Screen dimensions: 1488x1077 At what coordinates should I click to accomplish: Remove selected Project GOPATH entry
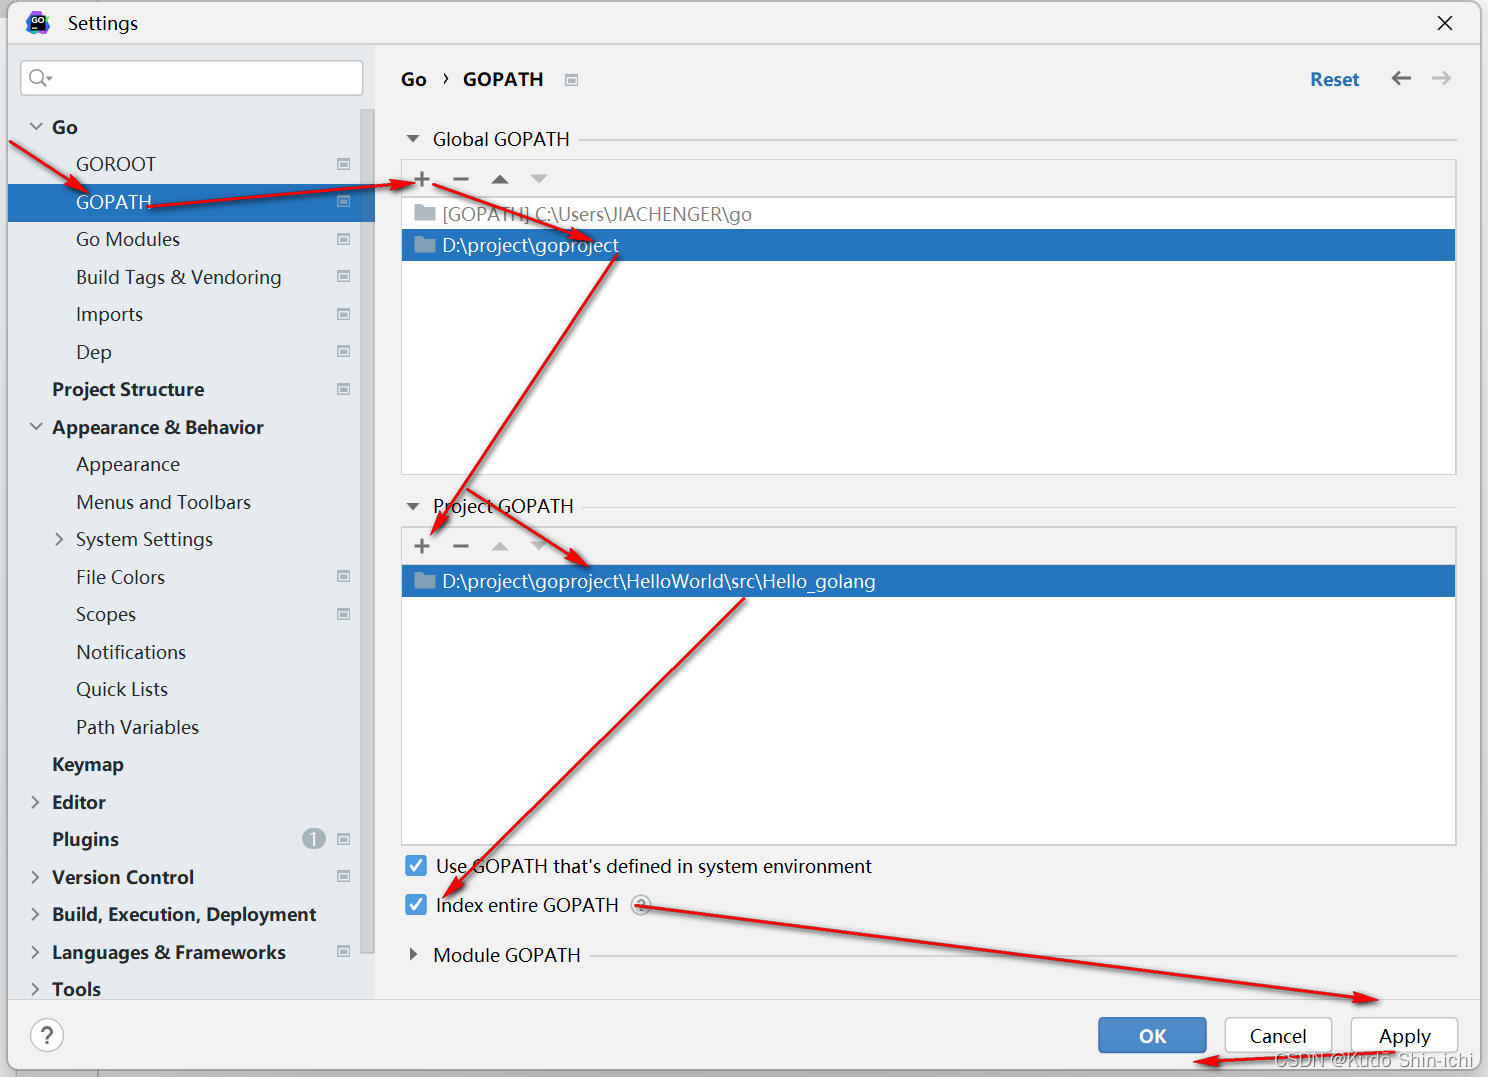461,546
